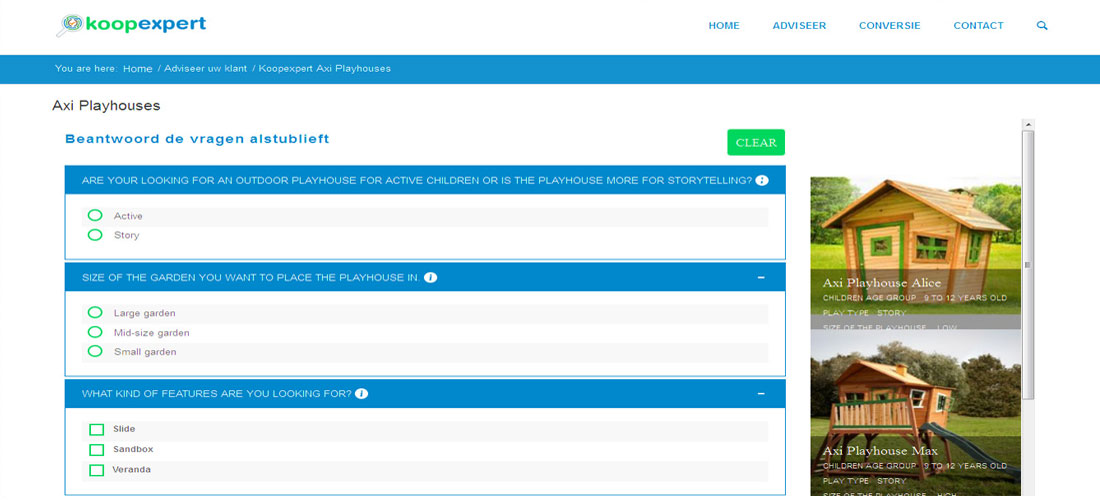Click the Axi Playhouses heading
Viewport: 1100px width, 500px height.
[x=106, y=106]
